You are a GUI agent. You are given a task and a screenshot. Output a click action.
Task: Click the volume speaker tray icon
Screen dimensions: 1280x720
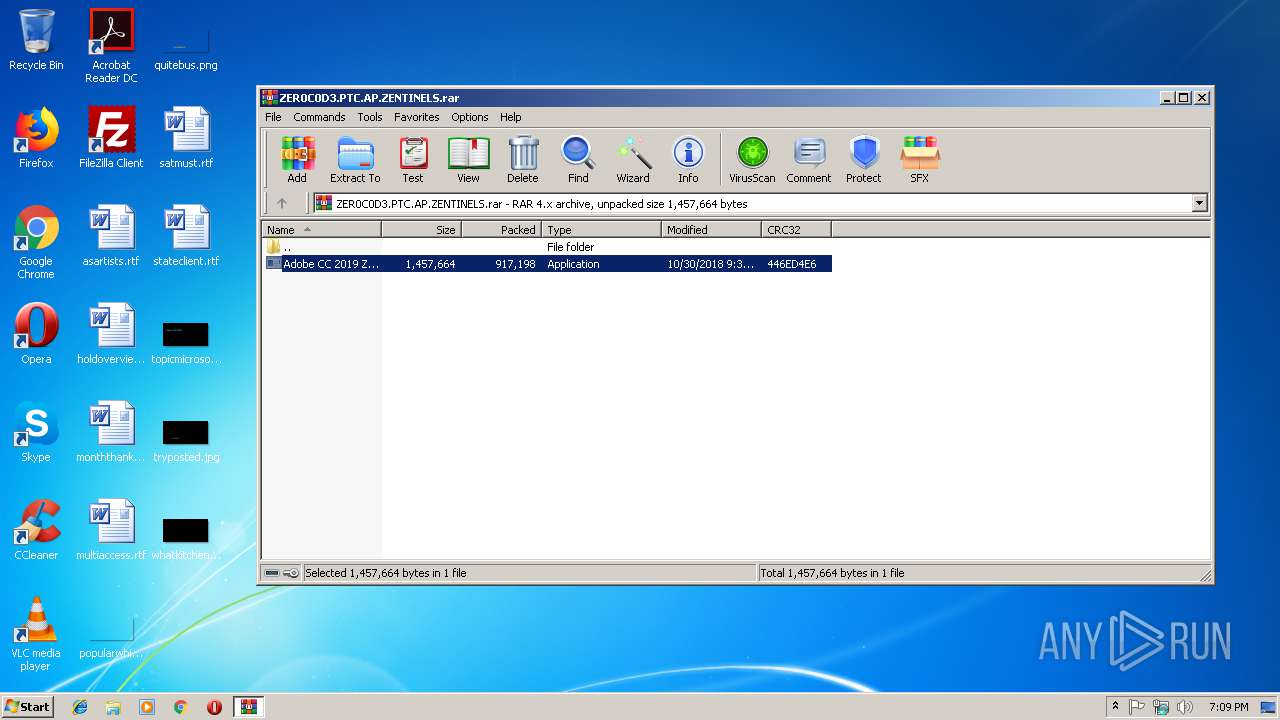pos(1185,707)
